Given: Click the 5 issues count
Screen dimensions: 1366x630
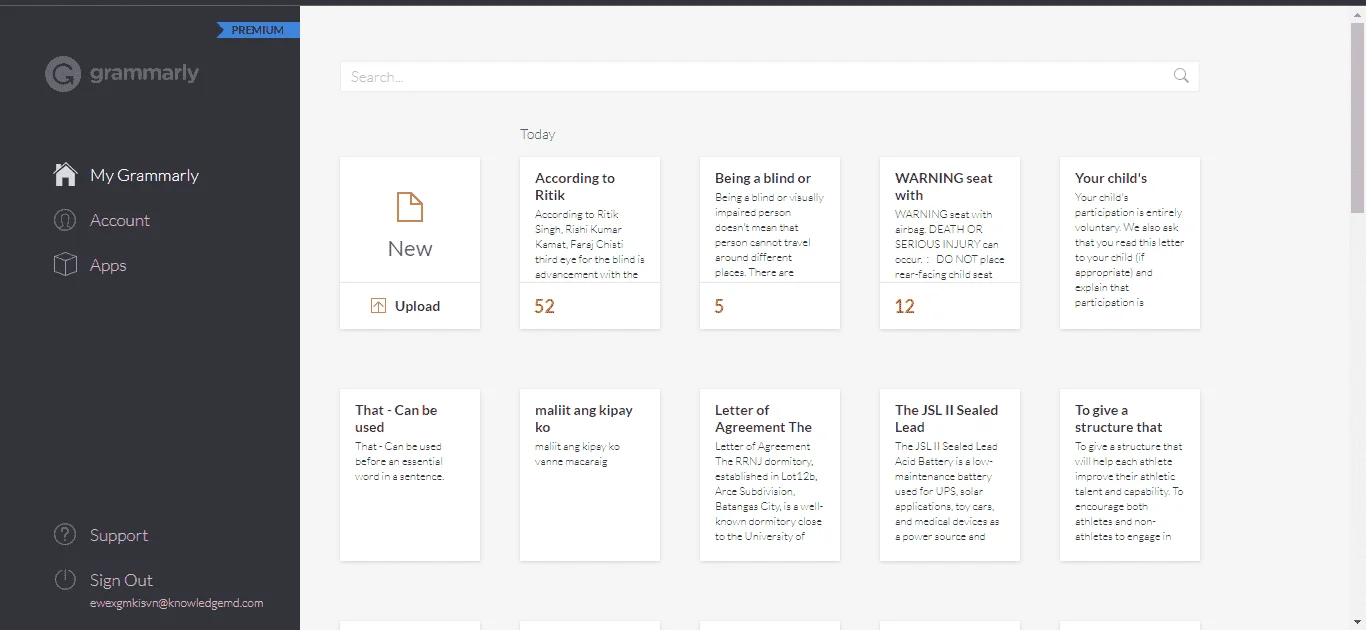Looking at the screenshot, I should pyautogui.click(x=719, y=306).
